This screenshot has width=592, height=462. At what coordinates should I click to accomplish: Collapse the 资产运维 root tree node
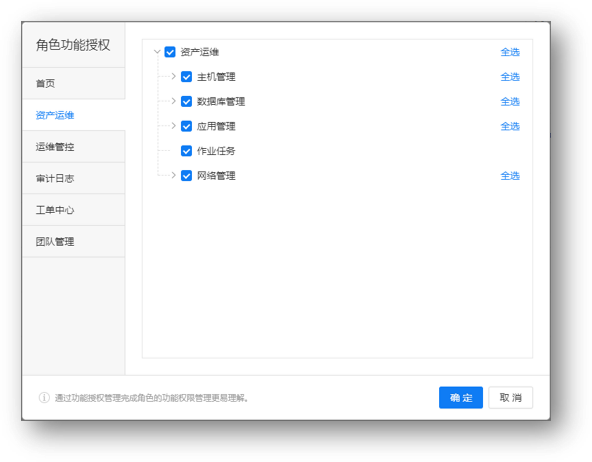coord(157,52)
